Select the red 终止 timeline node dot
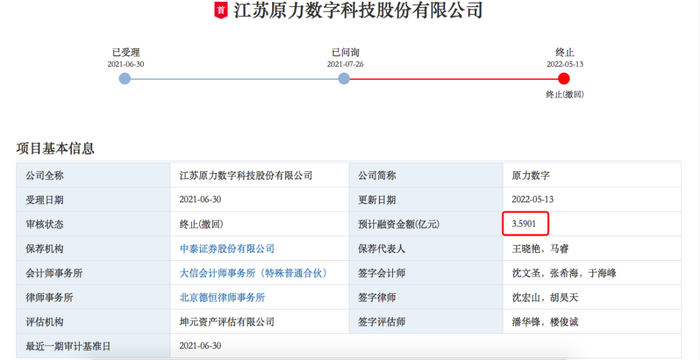This screenshot has width=700, height=360. tap(564, 79)
